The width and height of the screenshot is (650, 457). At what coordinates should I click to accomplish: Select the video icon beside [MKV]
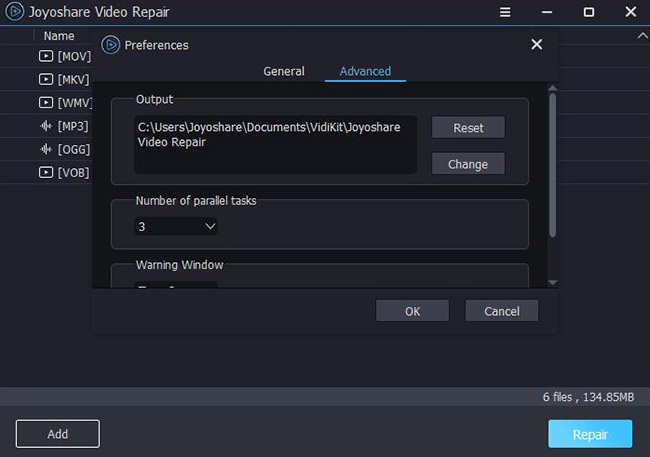tap(46, 79)
